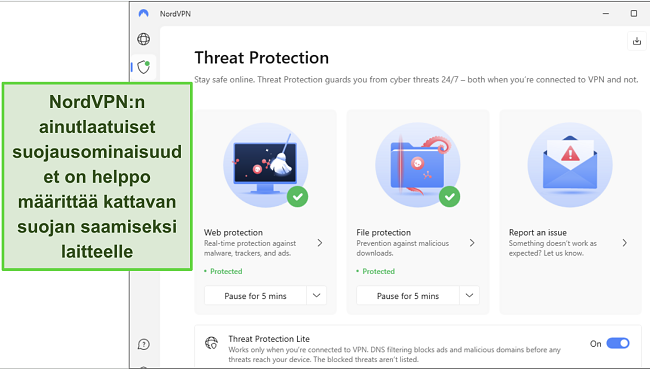
Task: Pause File protection for 5 mins
Action: tap(408, 296)
